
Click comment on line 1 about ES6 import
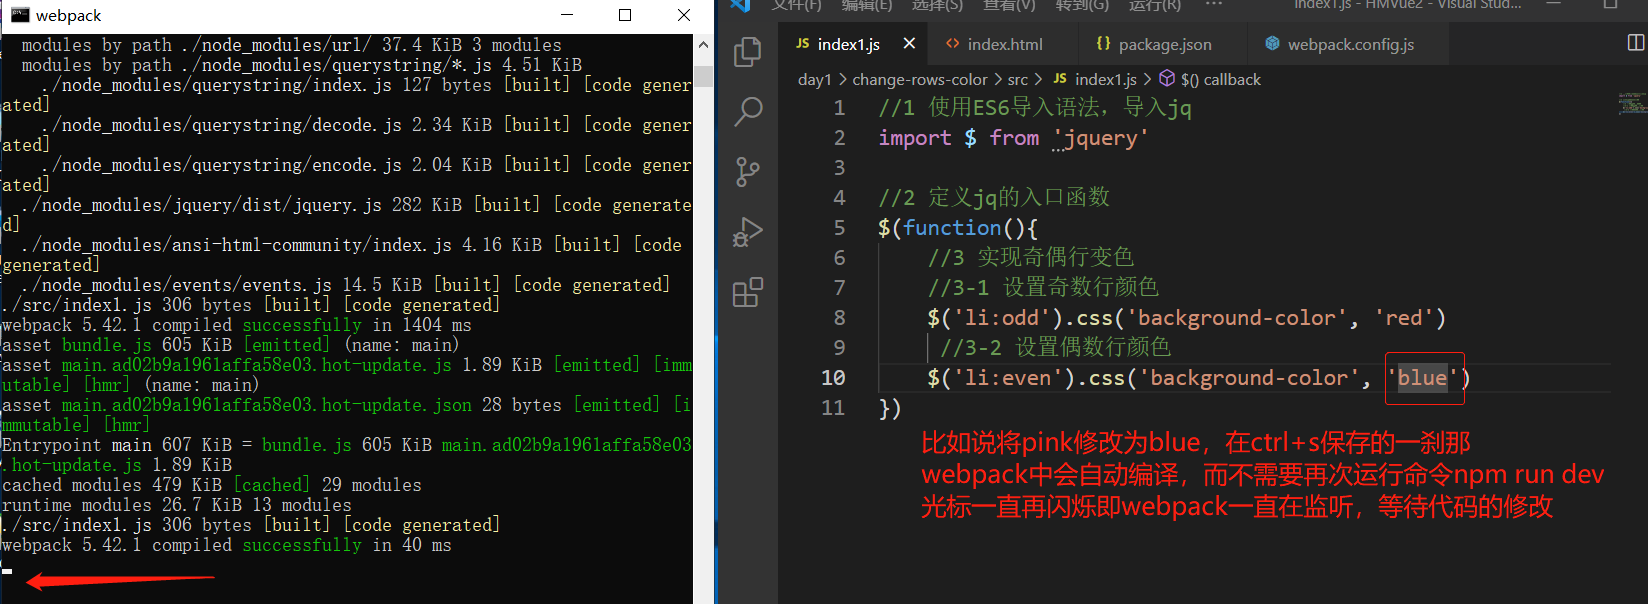[1035, 108]
